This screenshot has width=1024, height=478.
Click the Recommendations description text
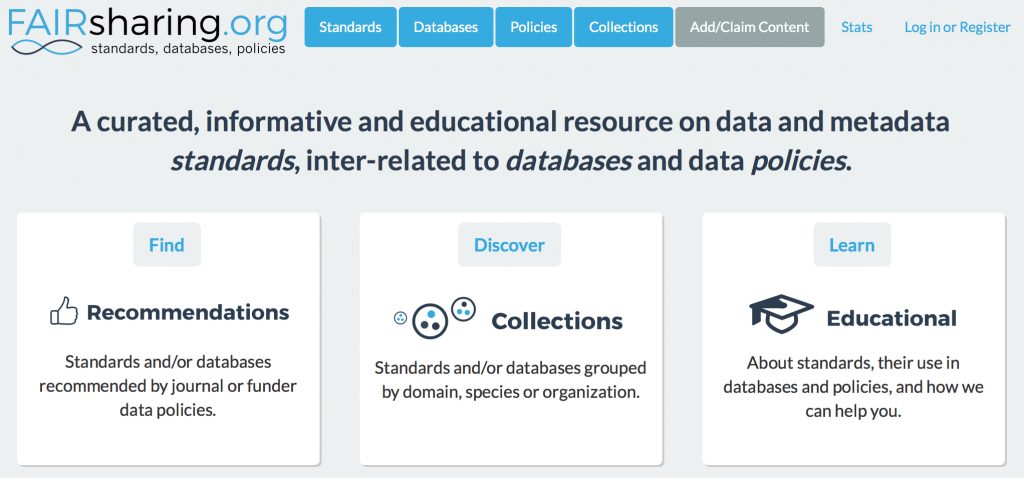click(x=168, y=386)
